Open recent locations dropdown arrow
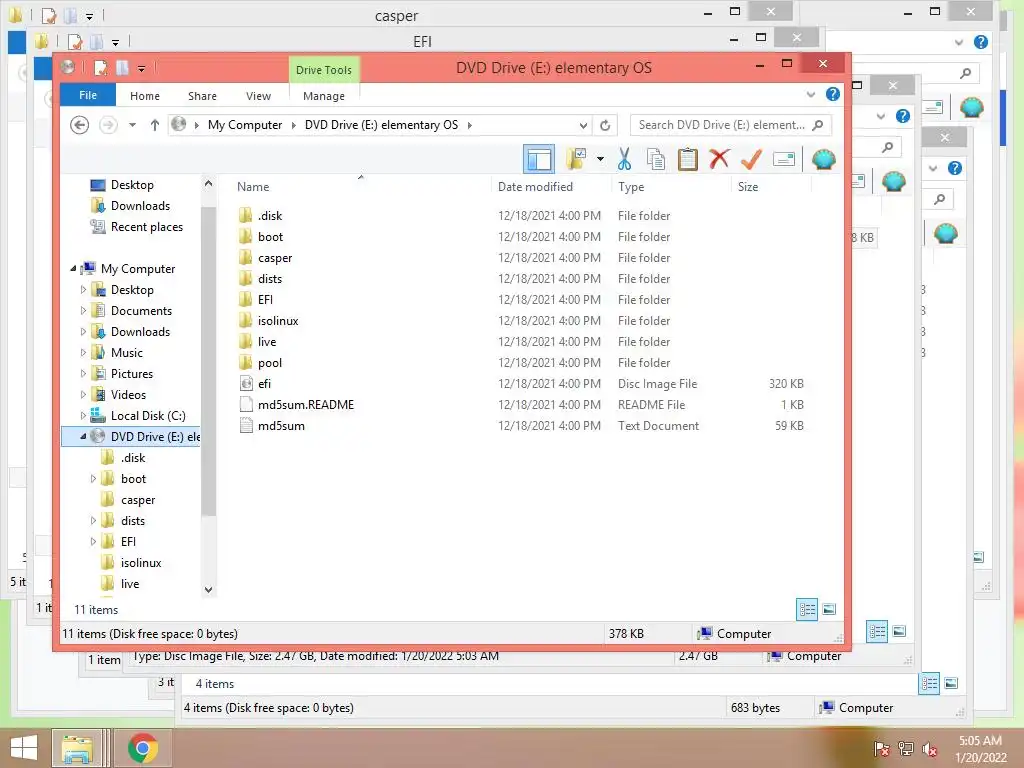1024x768 pixels. click(x=132, y=125)
